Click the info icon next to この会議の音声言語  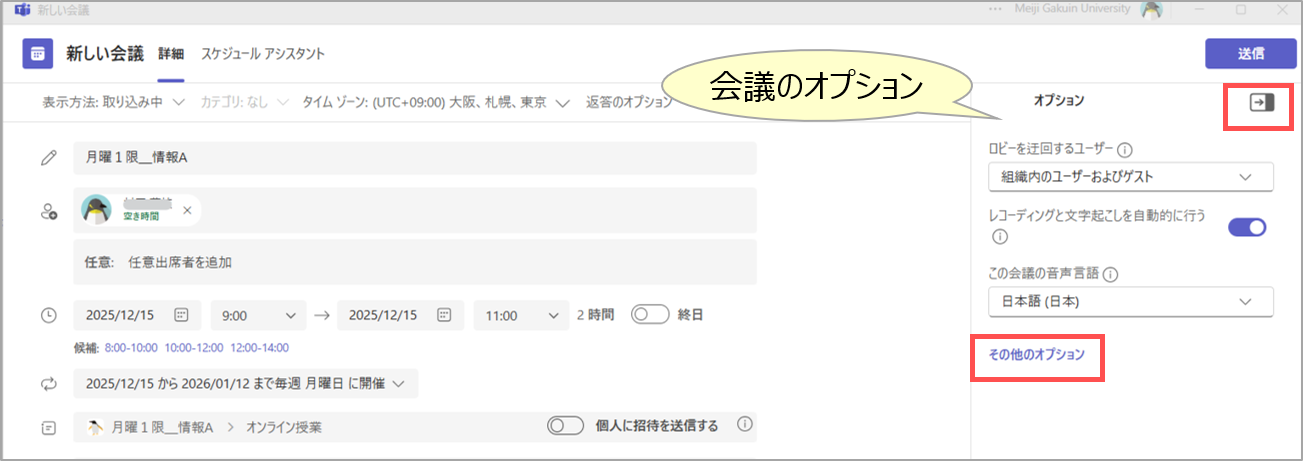pos(1110,274)
